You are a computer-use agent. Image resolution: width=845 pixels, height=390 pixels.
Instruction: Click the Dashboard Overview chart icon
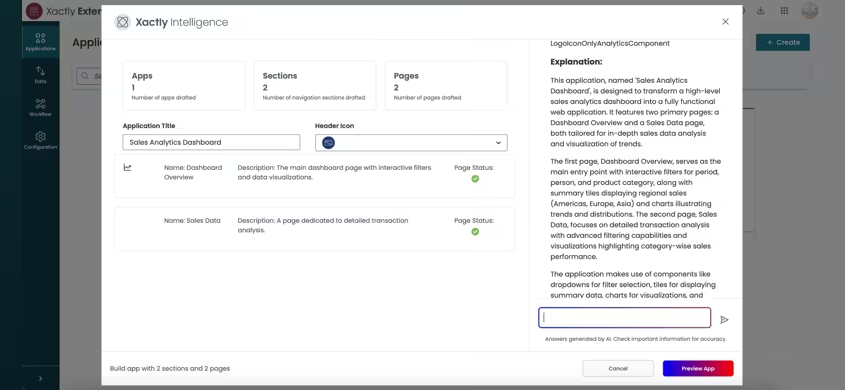tap(127, 168)
